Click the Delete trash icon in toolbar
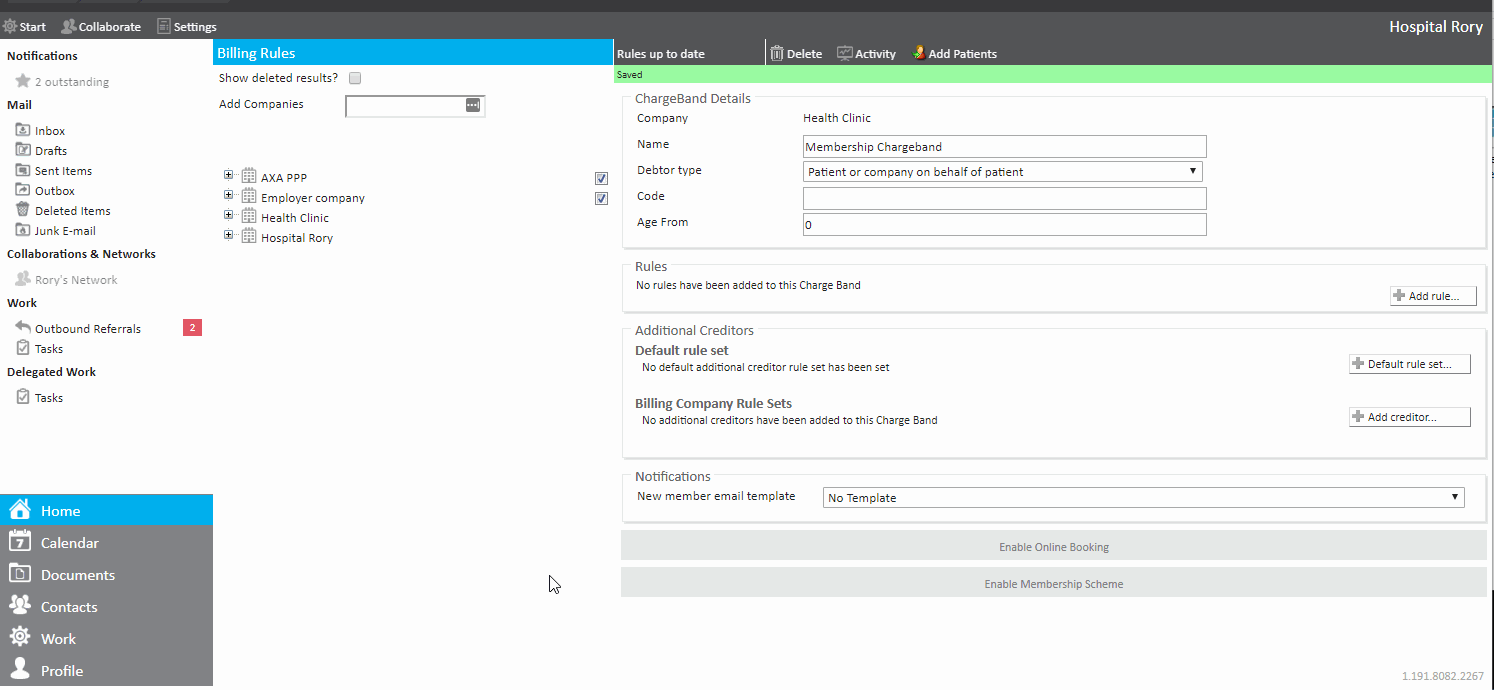 (777, 54)
